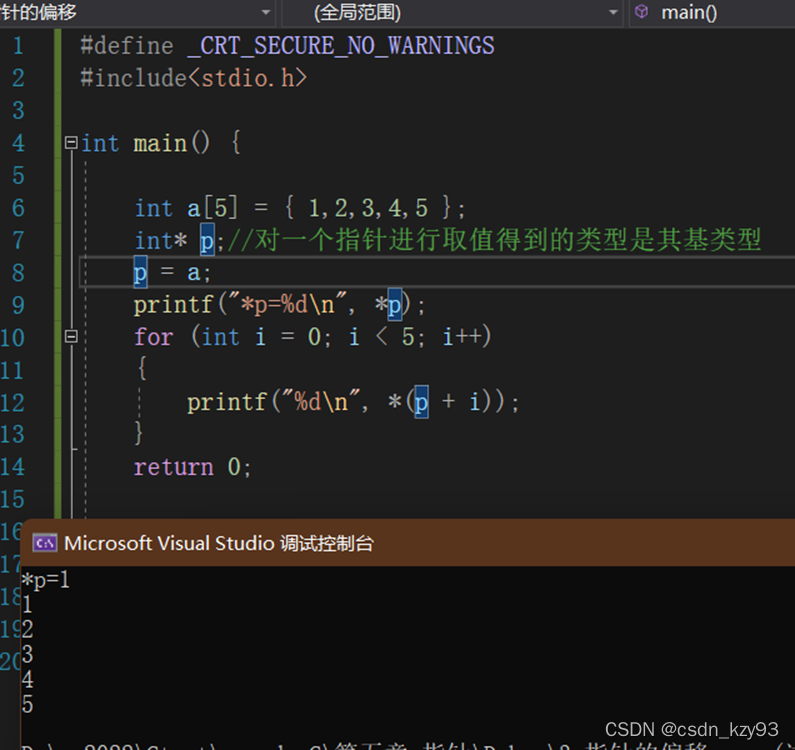Click line number 14 in the gutter
Image resolution: width=795 pixels, height=750 pixels.
[x=13, y=467]
